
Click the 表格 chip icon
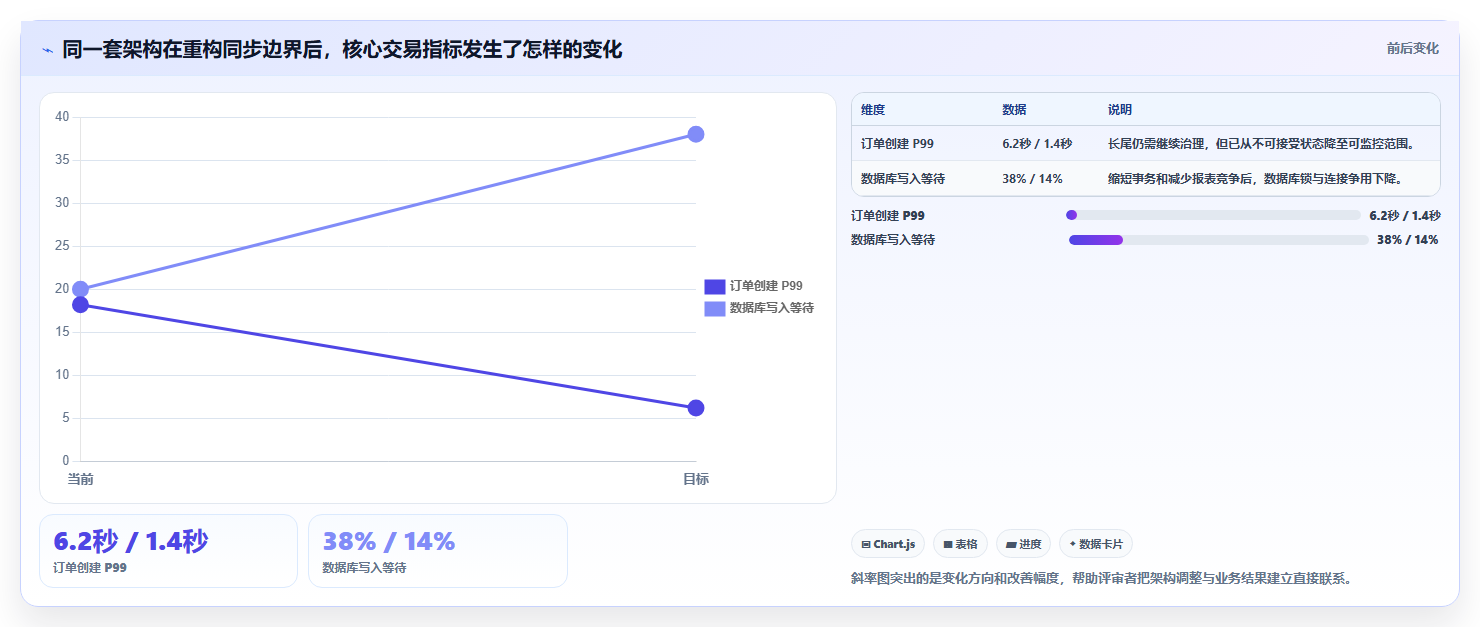click(948, 544)
